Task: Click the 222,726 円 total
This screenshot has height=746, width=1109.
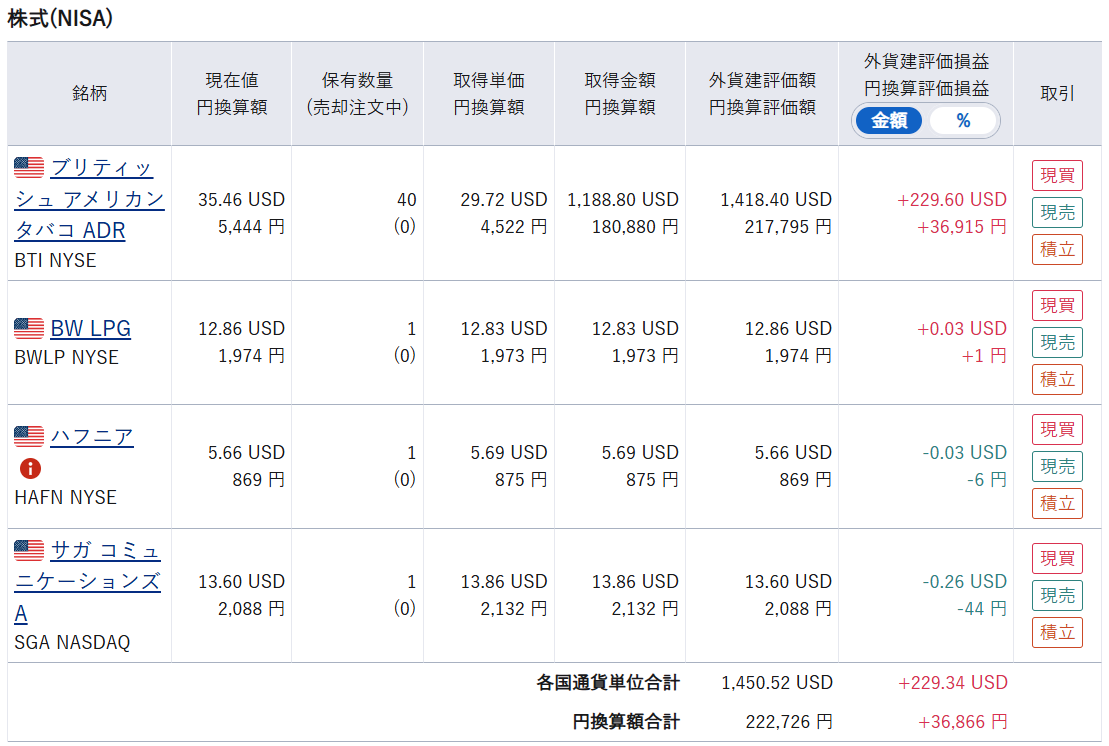Action: pos(789,721)
